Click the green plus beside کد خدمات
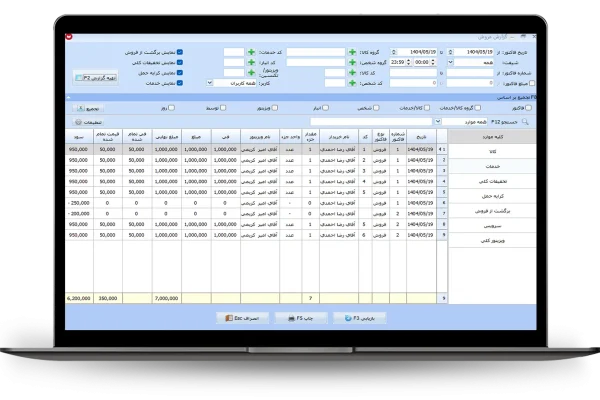This screenshot has height=400, width=600. pos(250,51)
